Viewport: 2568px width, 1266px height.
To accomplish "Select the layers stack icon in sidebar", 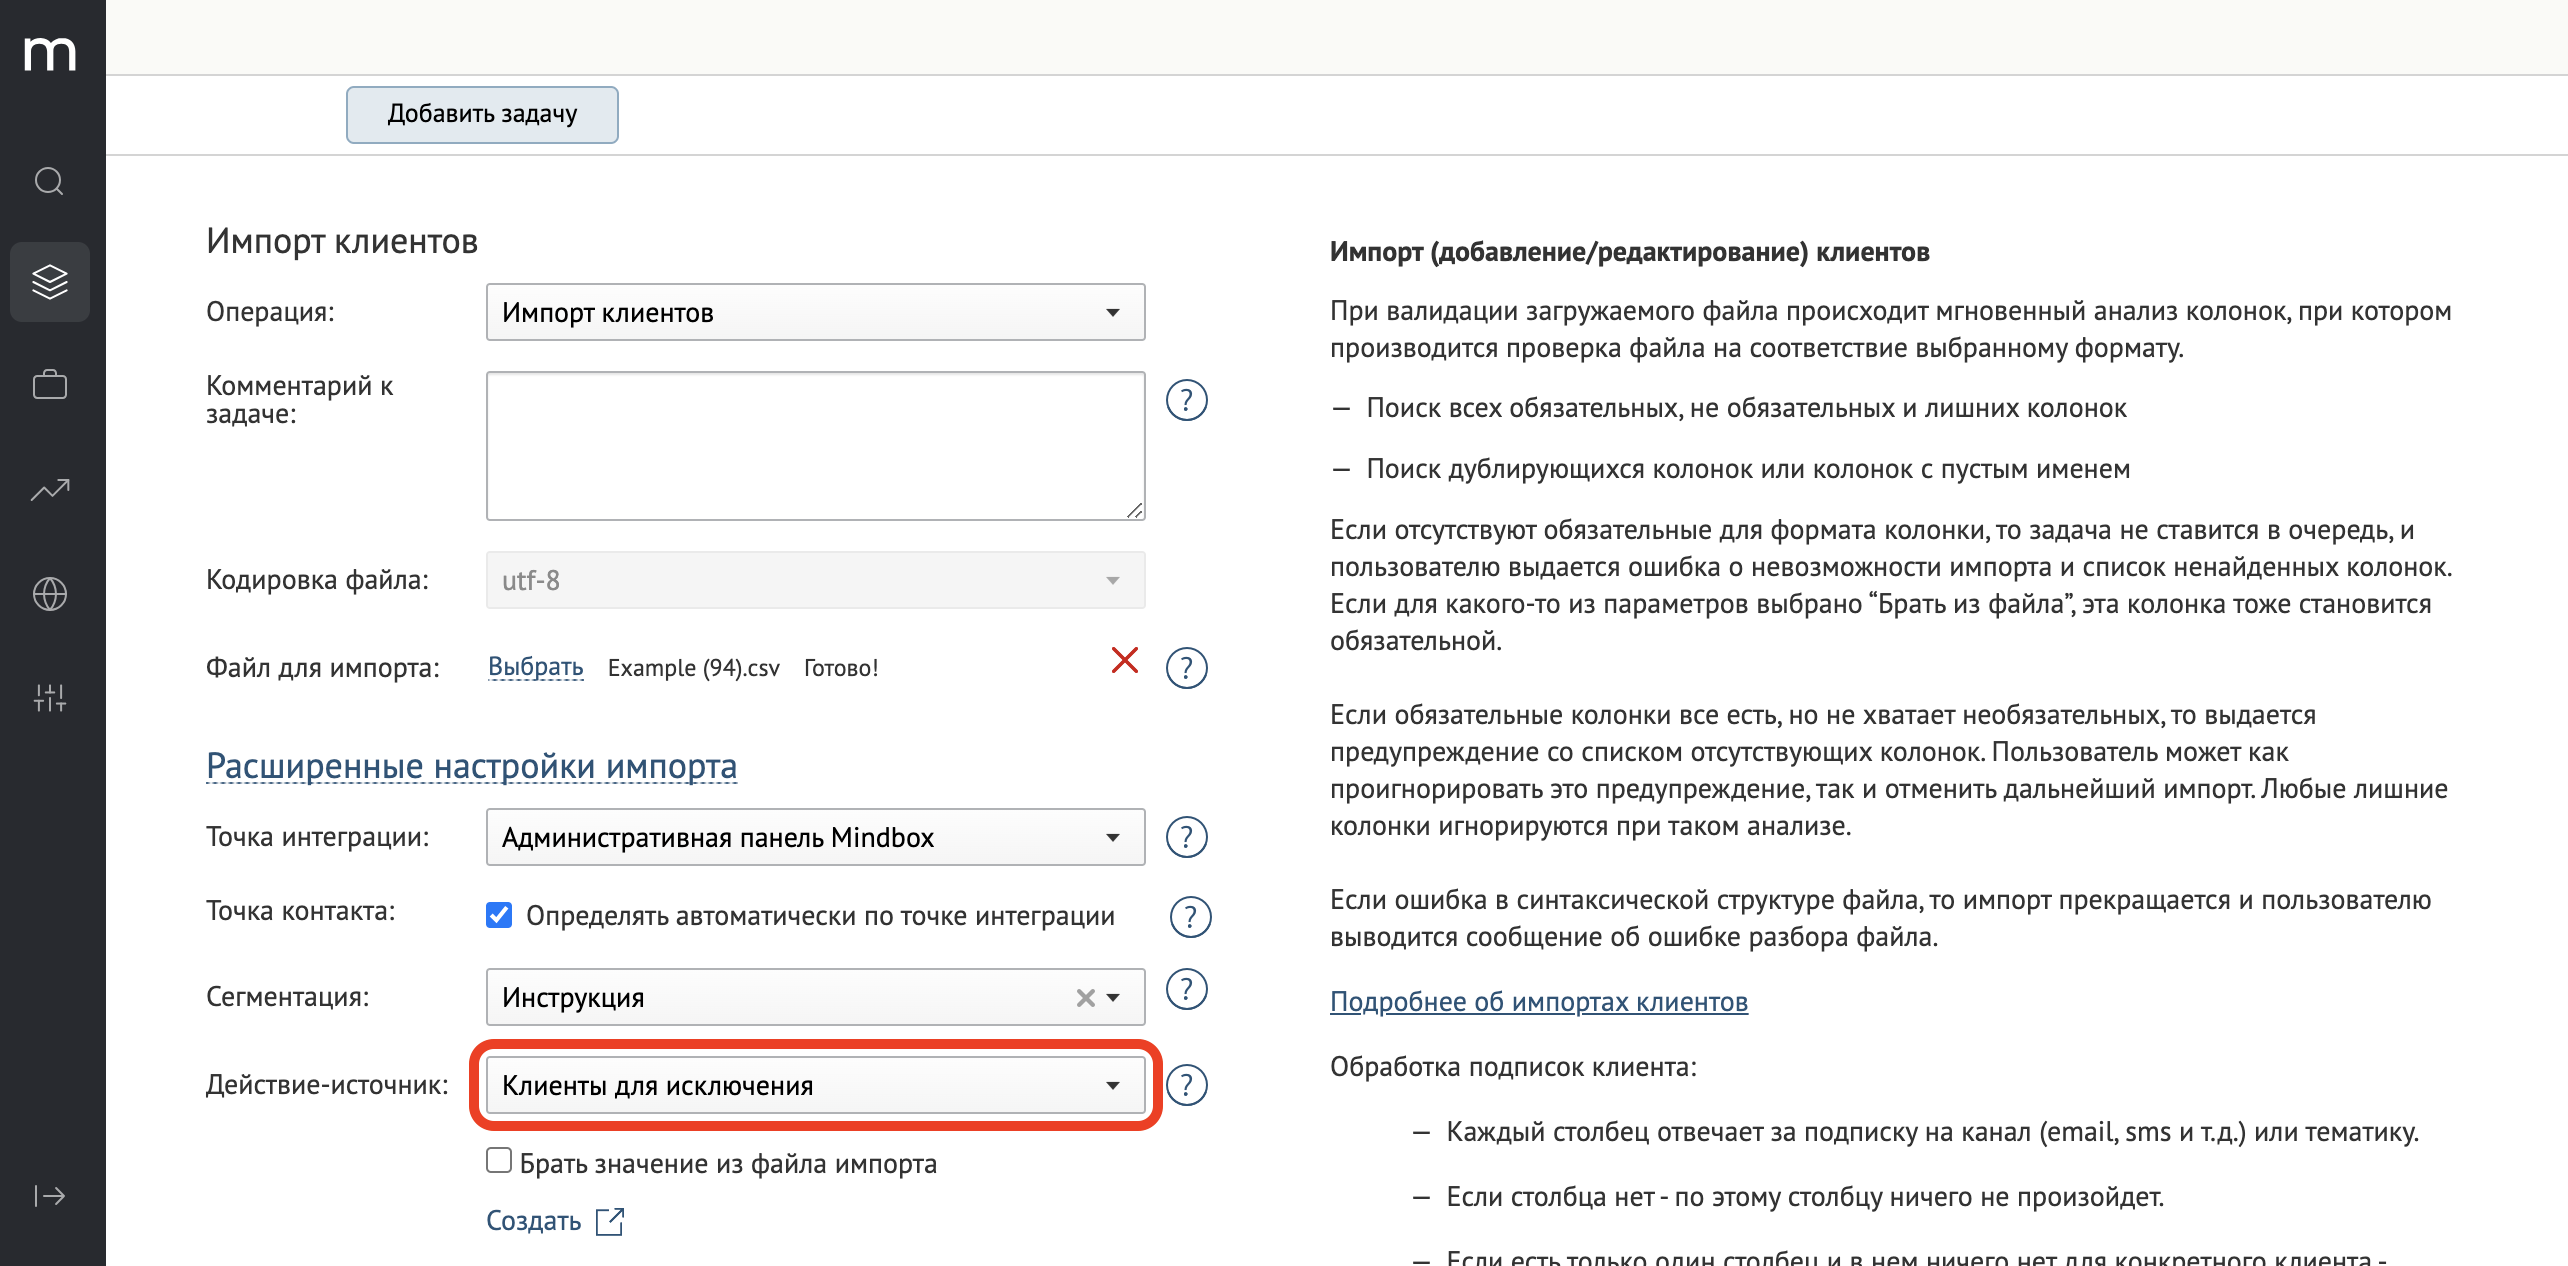I will point(49,282).
